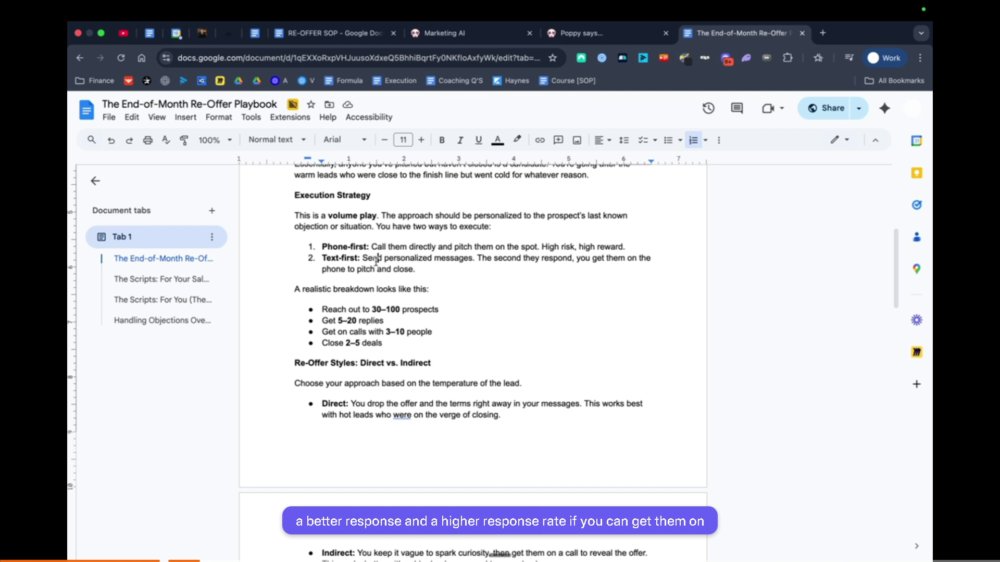
Task: Add a comment from the toolbar
Action: pos(558,140)
